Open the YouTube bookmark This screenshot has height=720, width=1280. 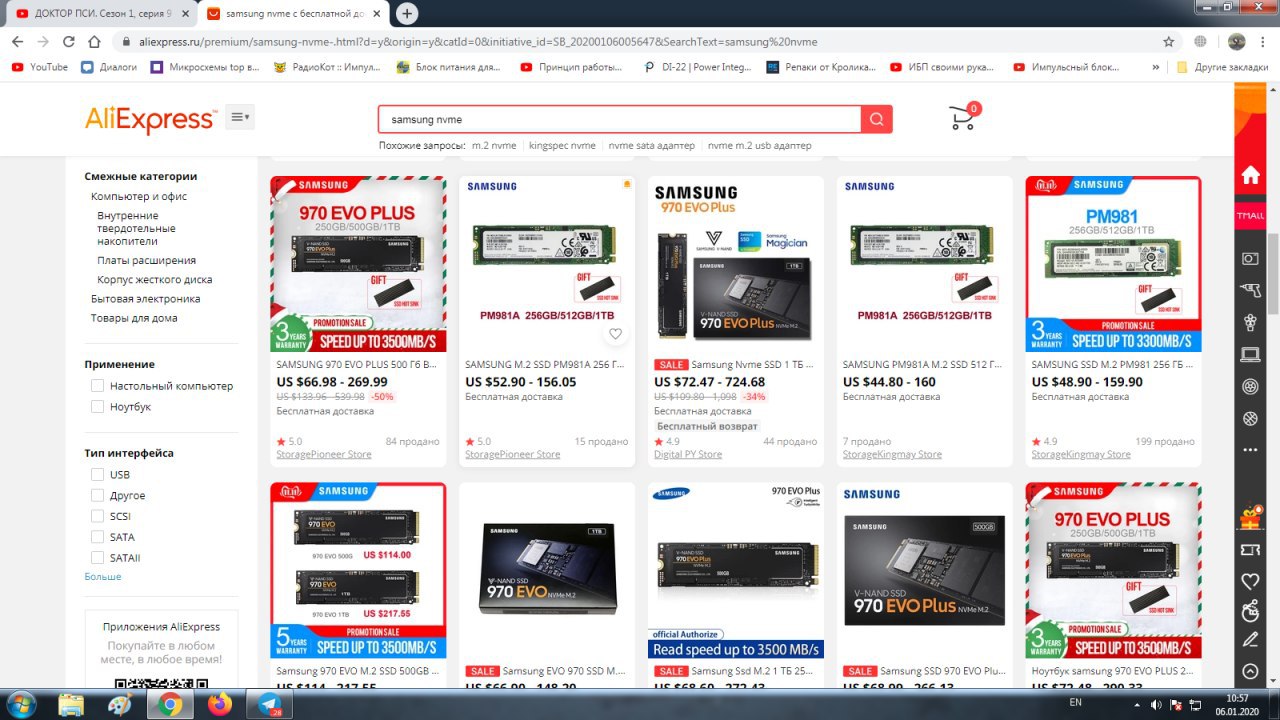(41, 67)
